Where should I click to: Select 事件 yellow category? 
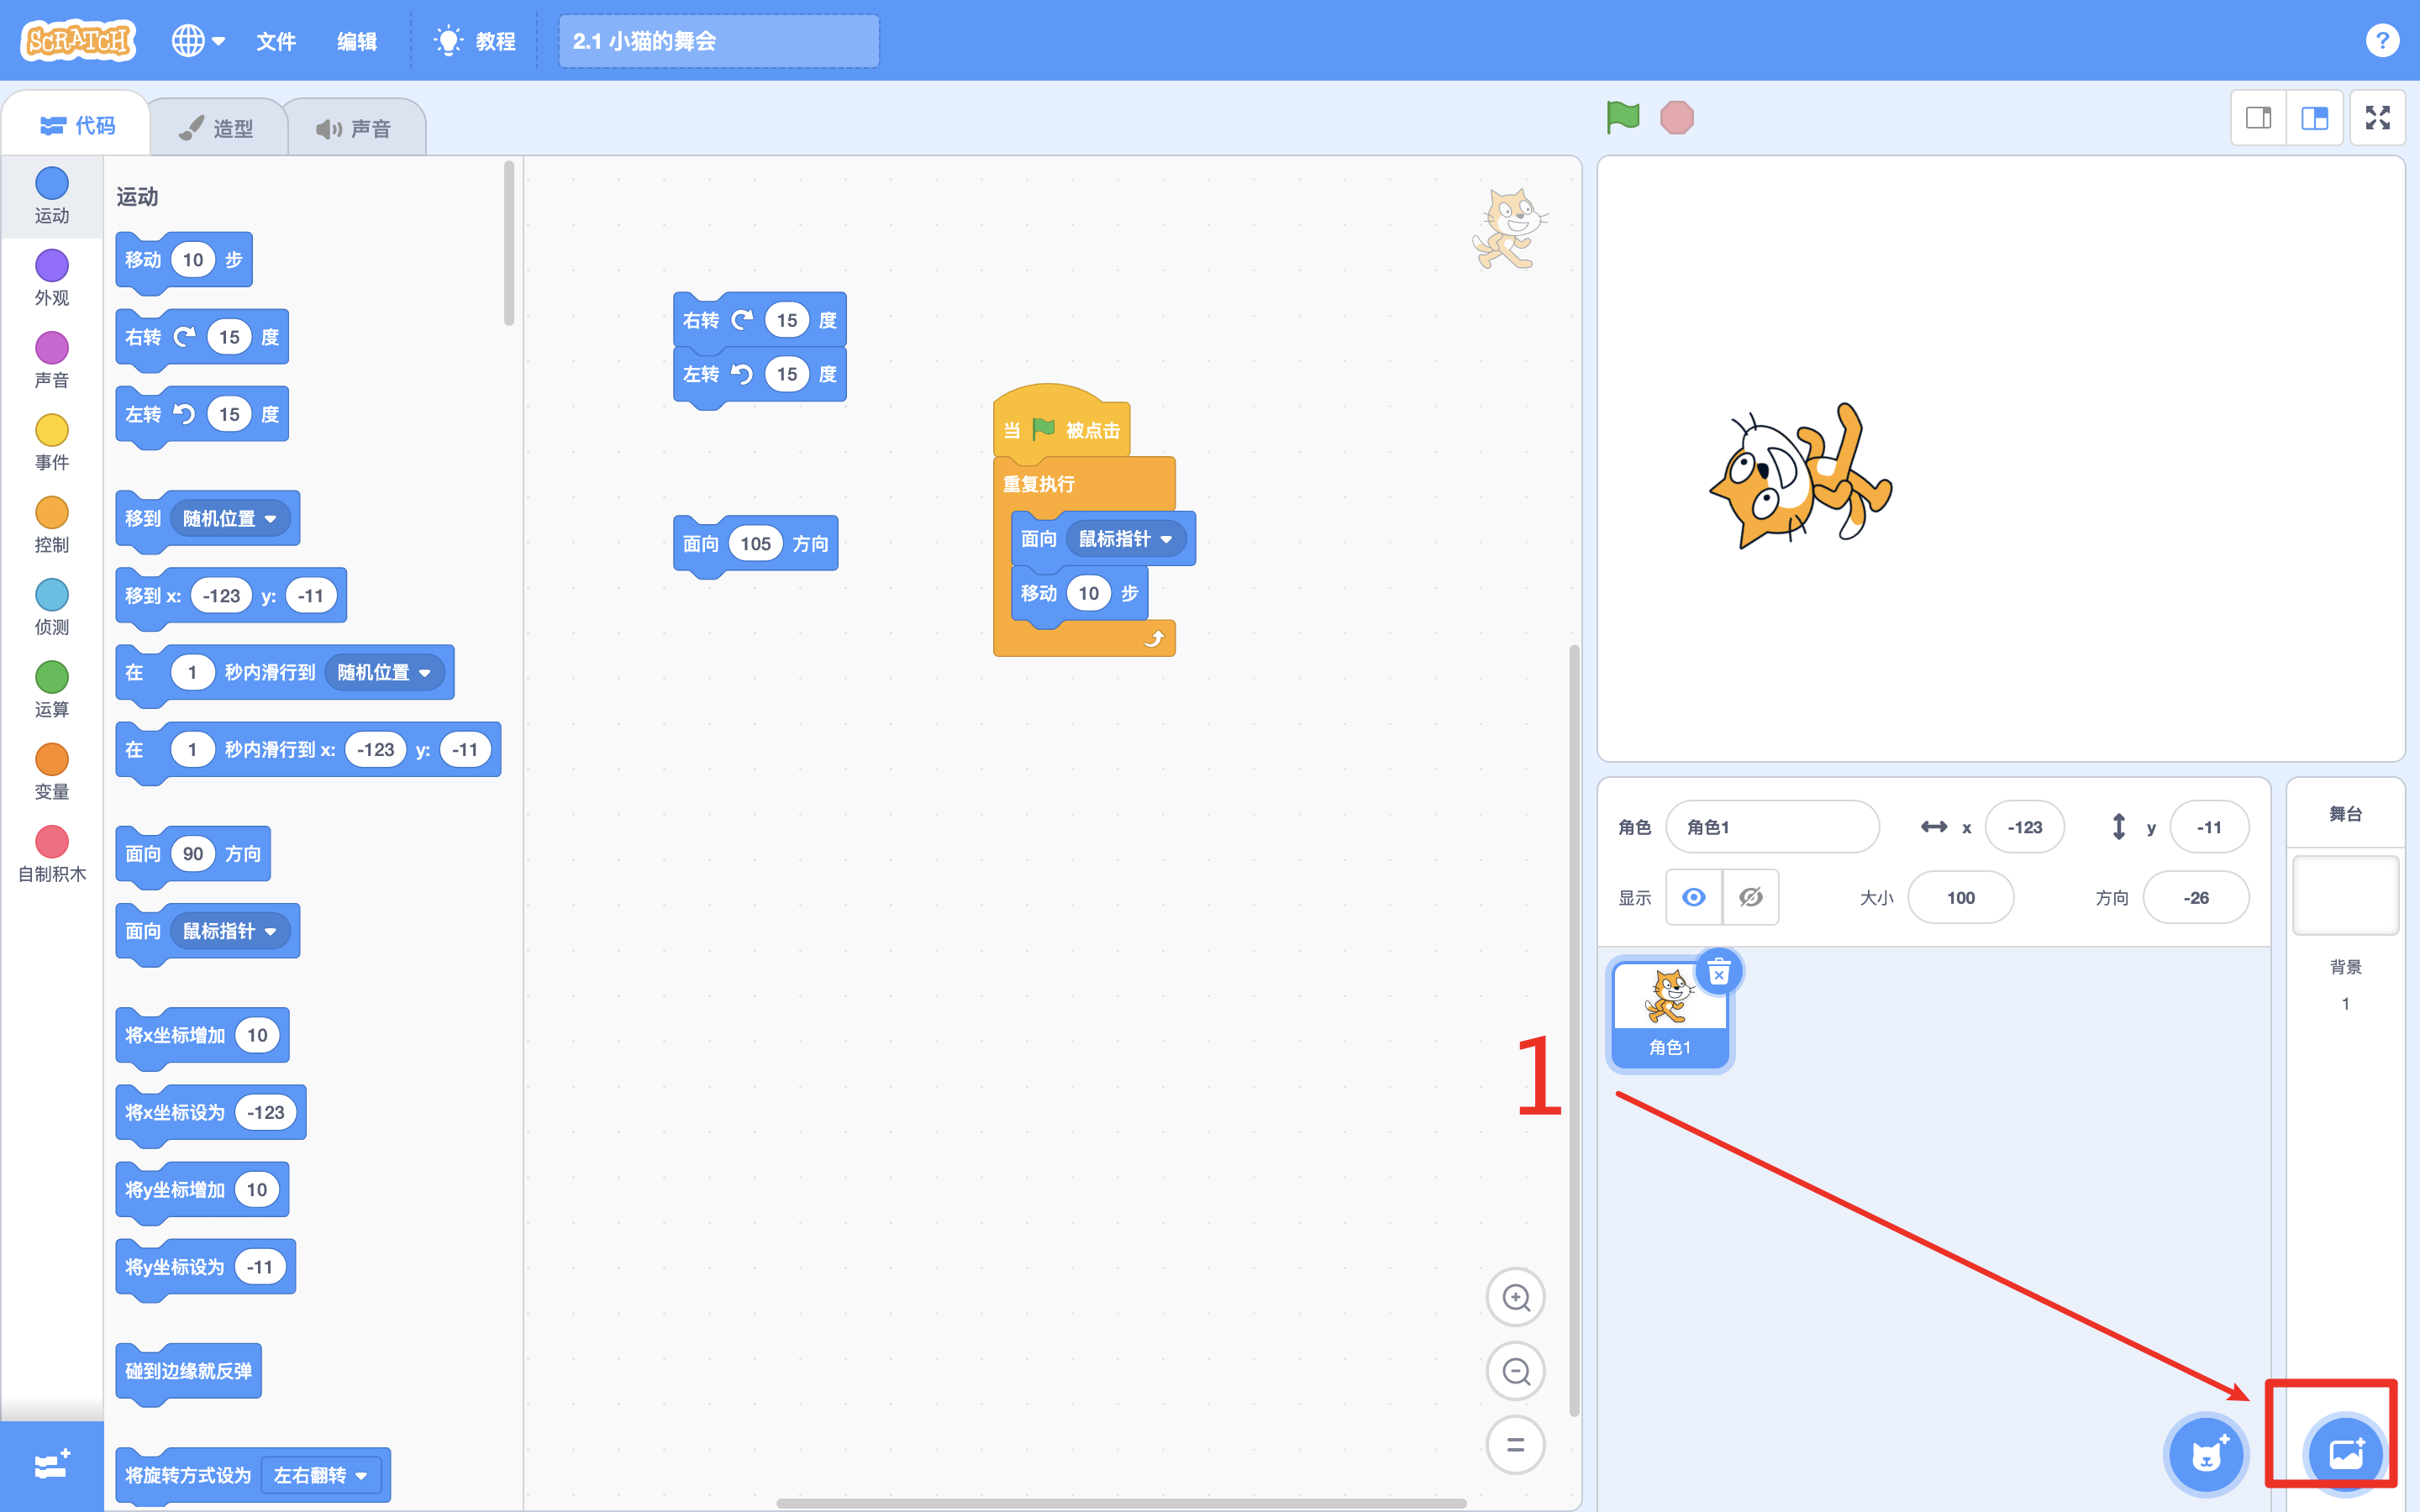coord(52,443)
